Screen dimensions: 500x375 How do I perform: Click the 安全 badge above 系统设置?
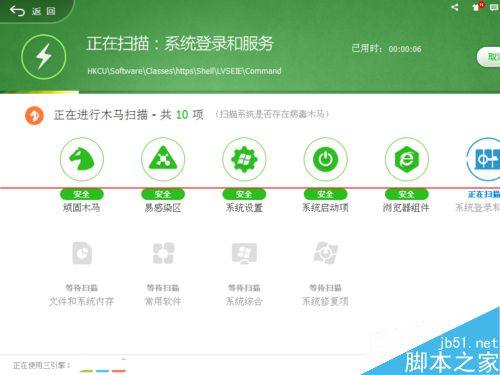[244, 194]
